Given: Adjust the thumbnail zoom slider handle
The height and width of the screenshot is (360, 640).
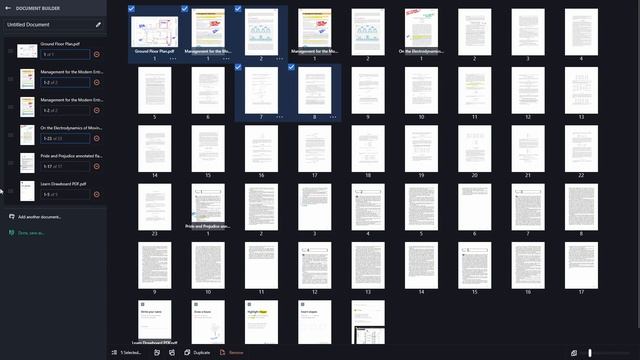Looking at the screenshot, I should (x=590, y=353).
